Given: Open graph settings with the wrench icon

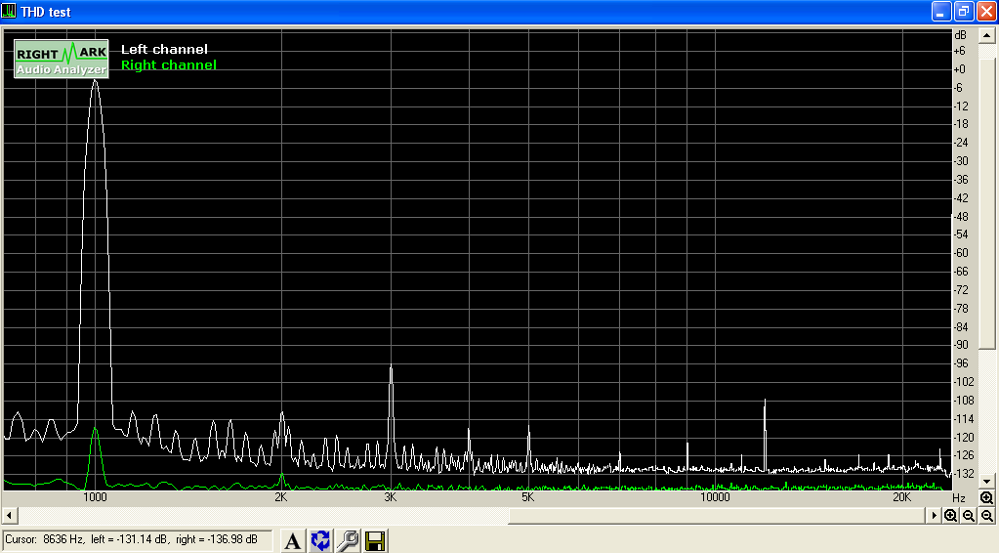Looking at the screenshot, I should pos(348,541).
